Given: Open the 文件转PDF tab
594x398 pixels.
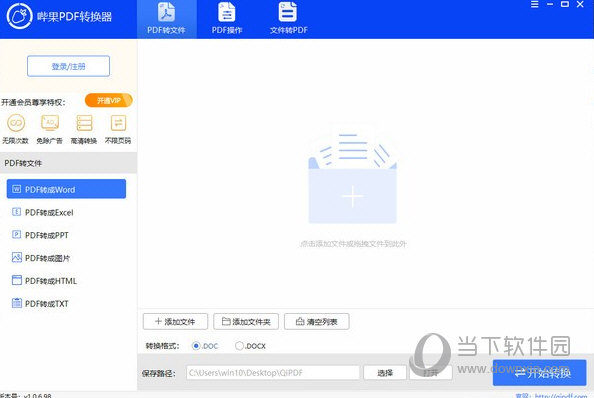Looking at the screenshot, I should point(288,19).
